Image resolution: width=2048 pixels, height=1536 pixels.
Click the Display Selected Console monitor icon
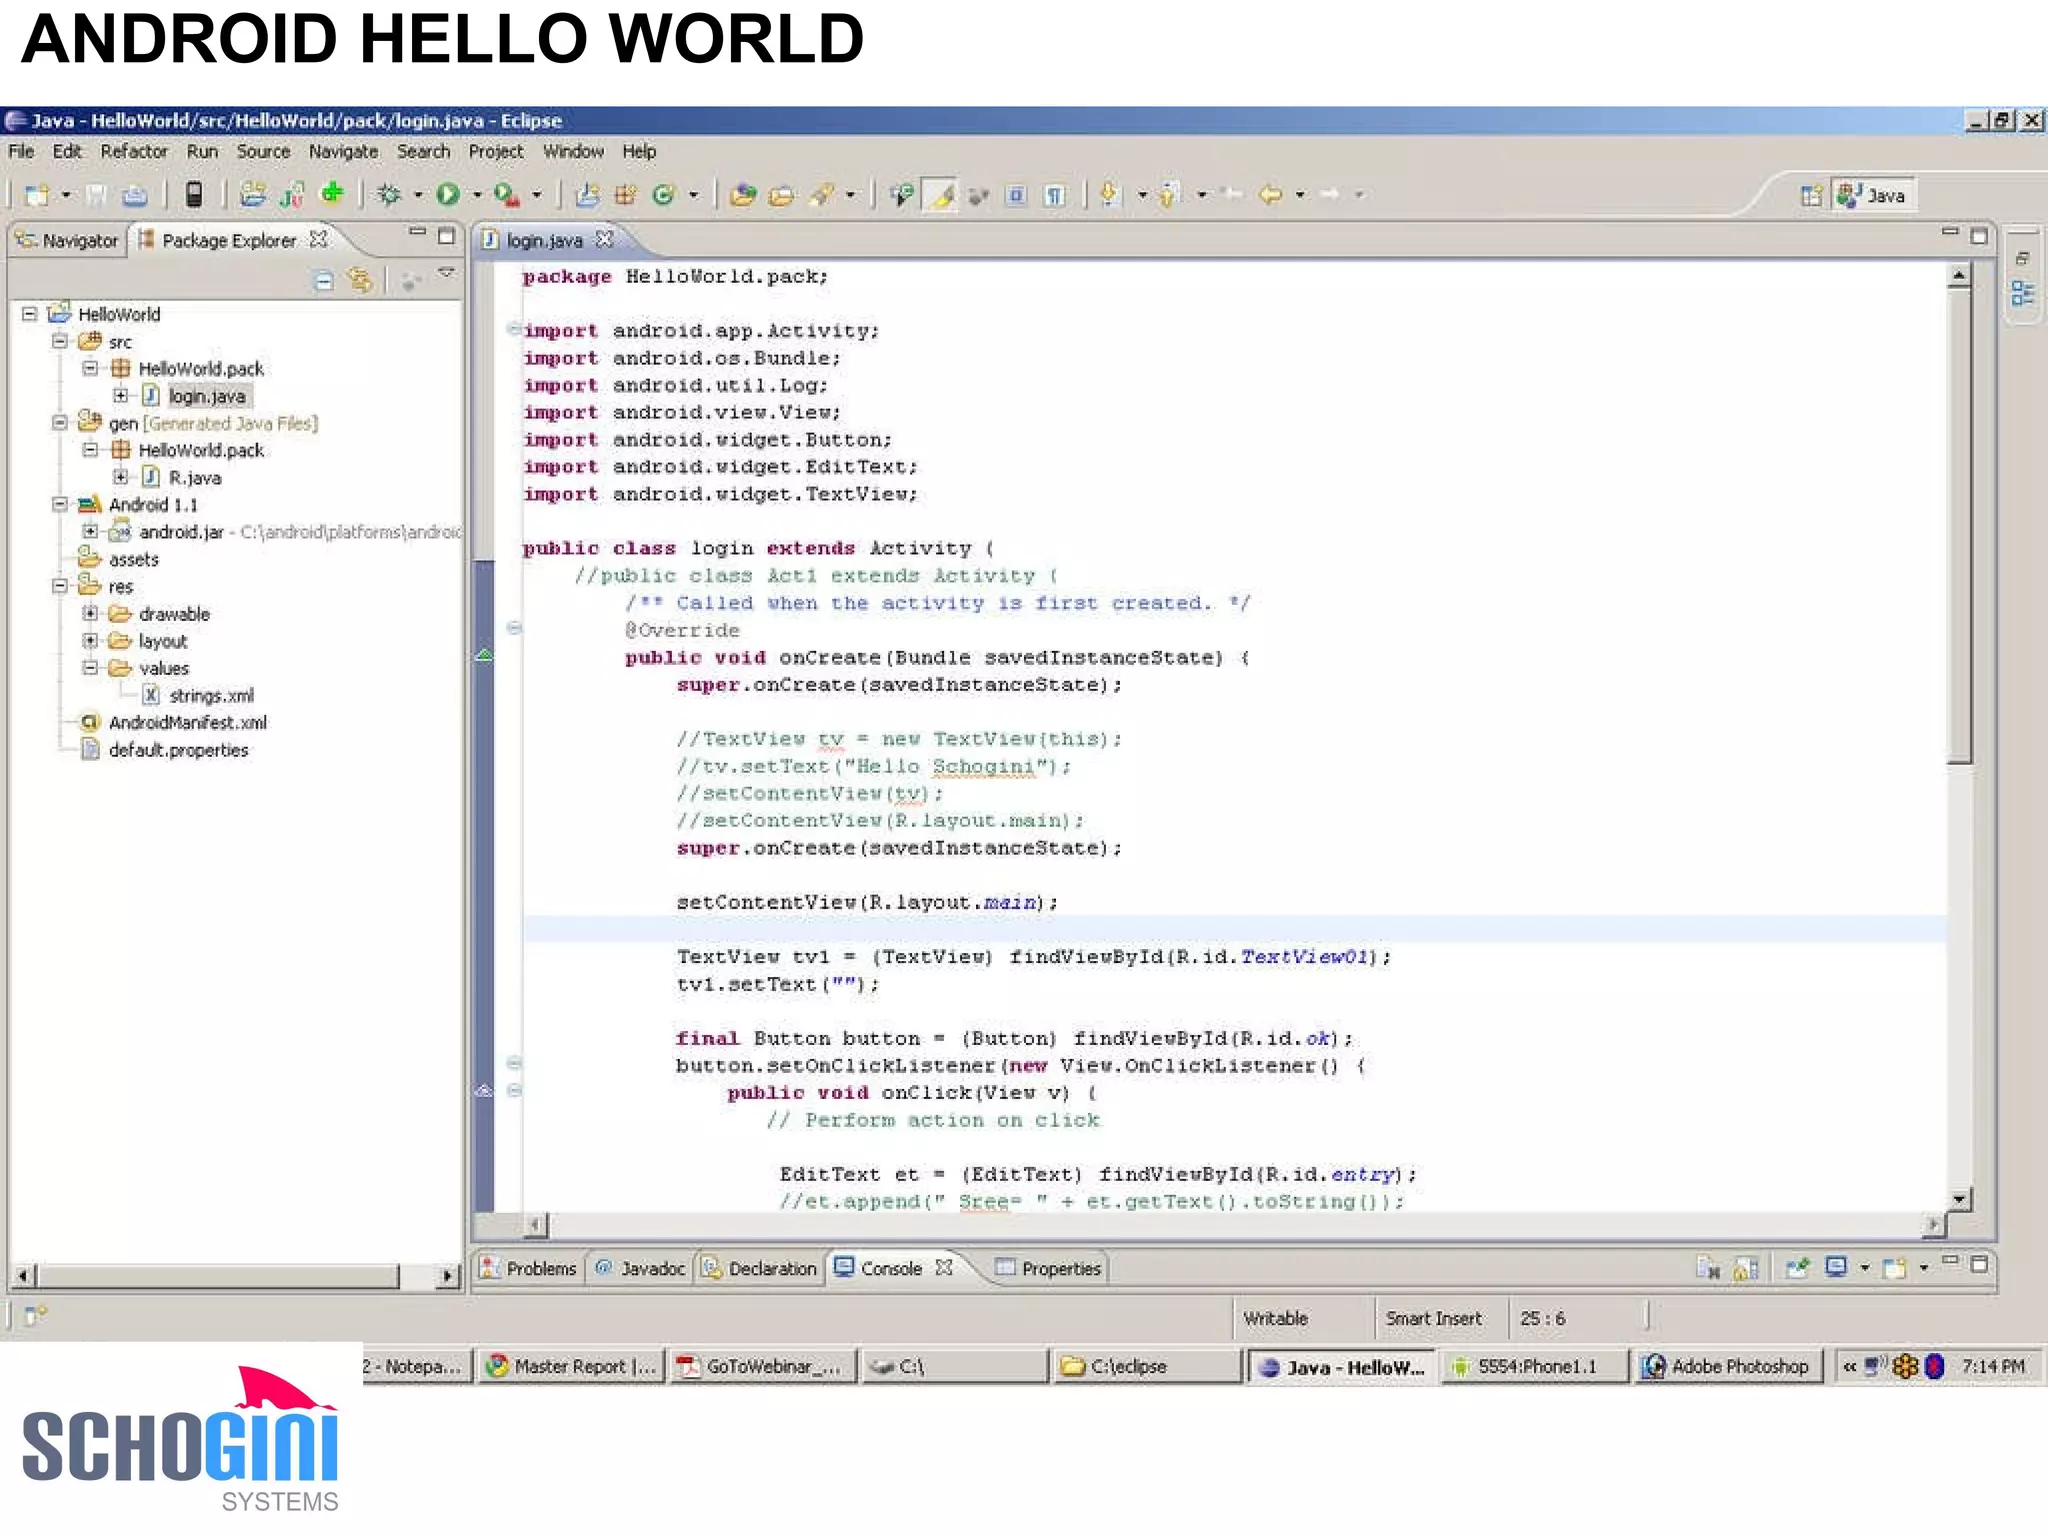1836,1268
